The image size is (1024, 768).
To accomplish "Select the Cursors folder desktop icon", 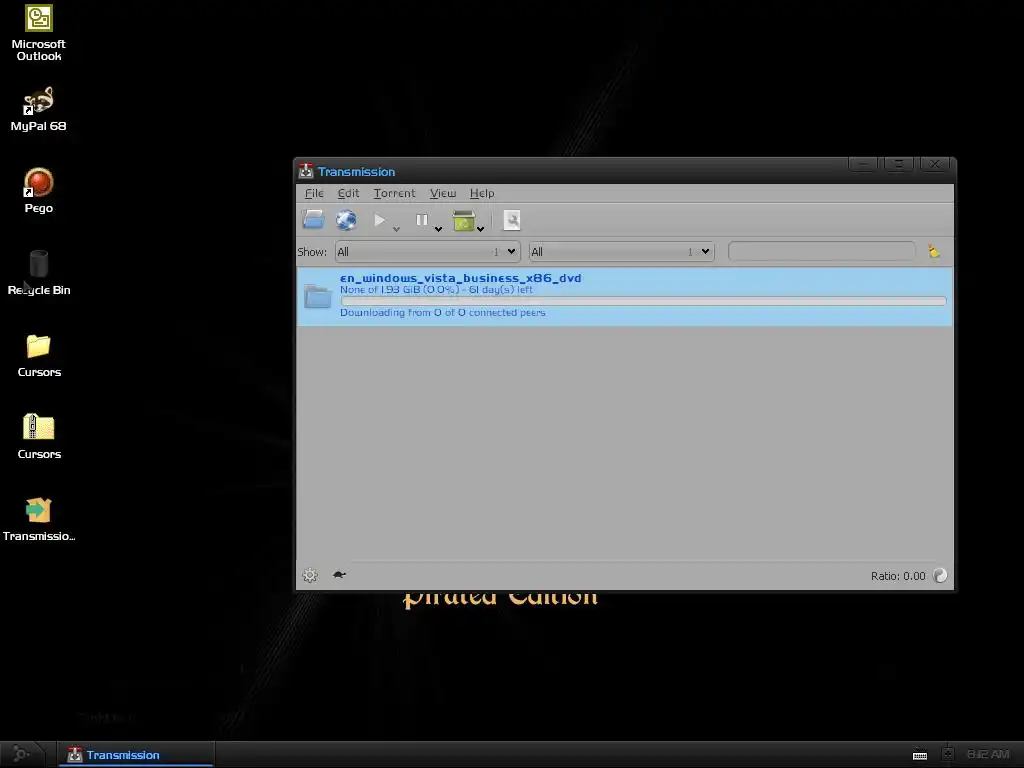I will coord(39,355).
